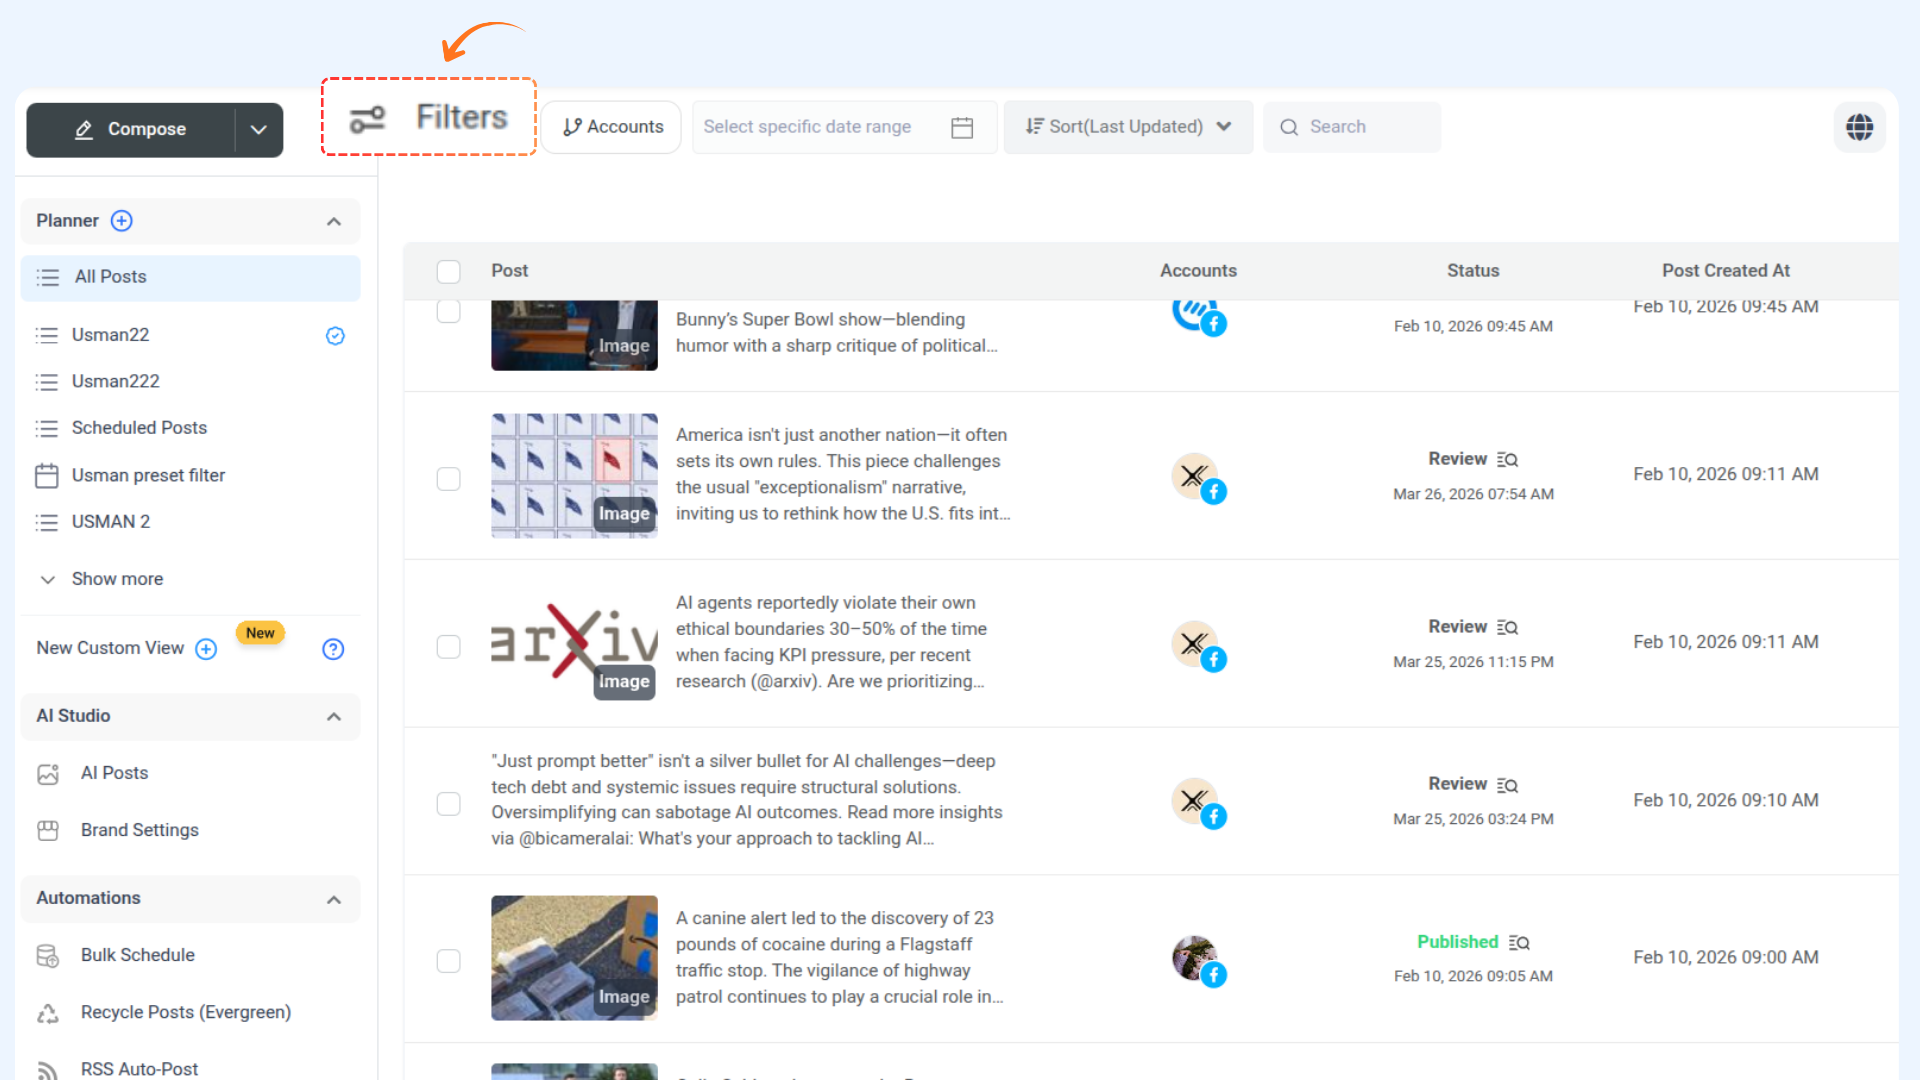Viewport: 1920px width, 1080px height.
Task: Open the arxiv post image thumbnail
Action: pos(573,643)
